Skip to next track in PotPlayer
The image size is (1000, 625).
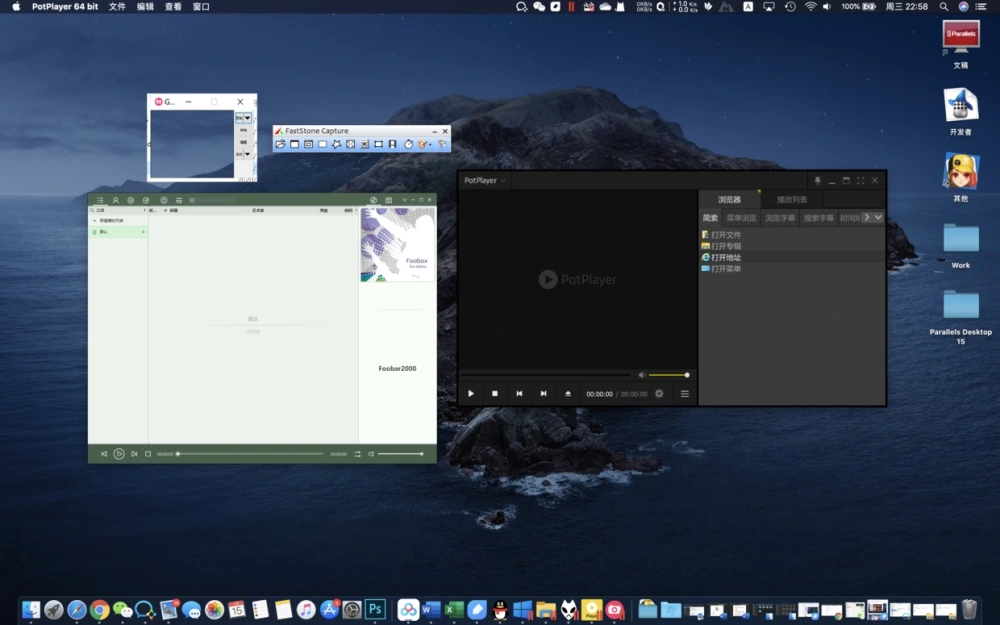543,393
